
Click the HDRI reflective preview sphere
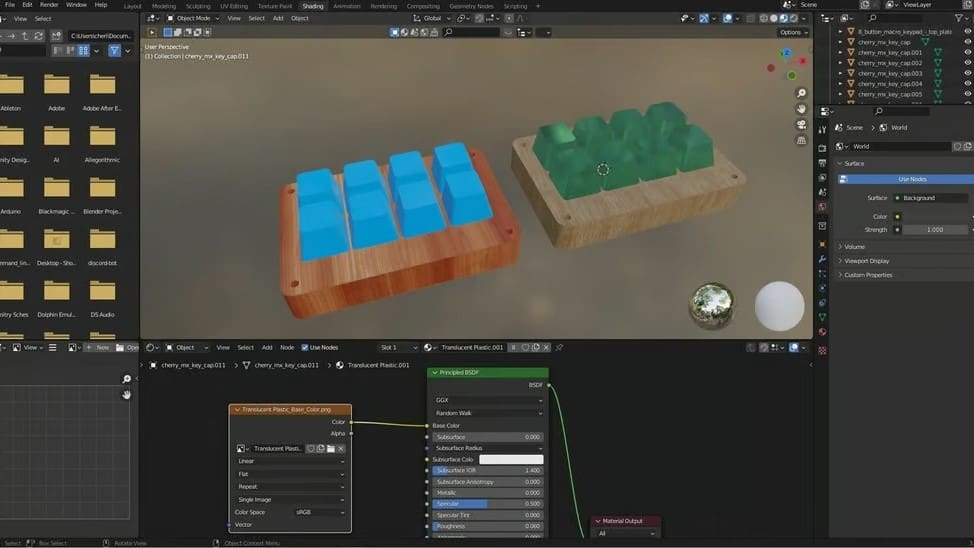click(x=712, y=304)
